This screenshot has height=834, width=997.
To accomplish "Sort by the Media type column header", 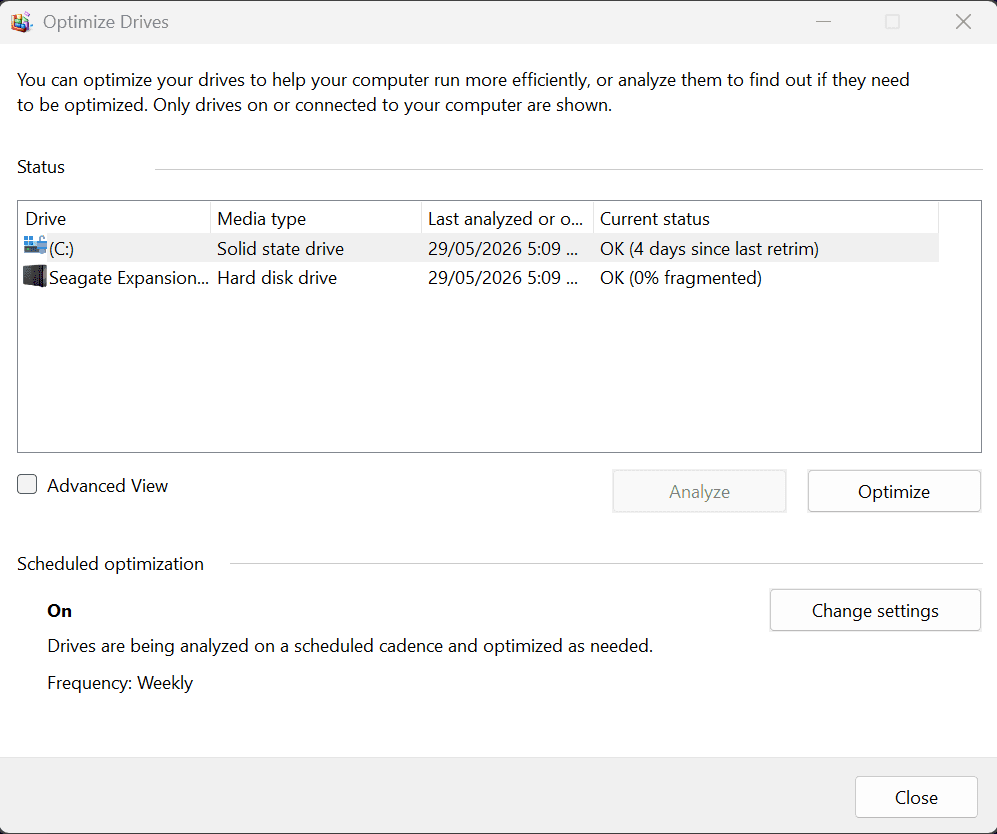I will click(316, 218).
